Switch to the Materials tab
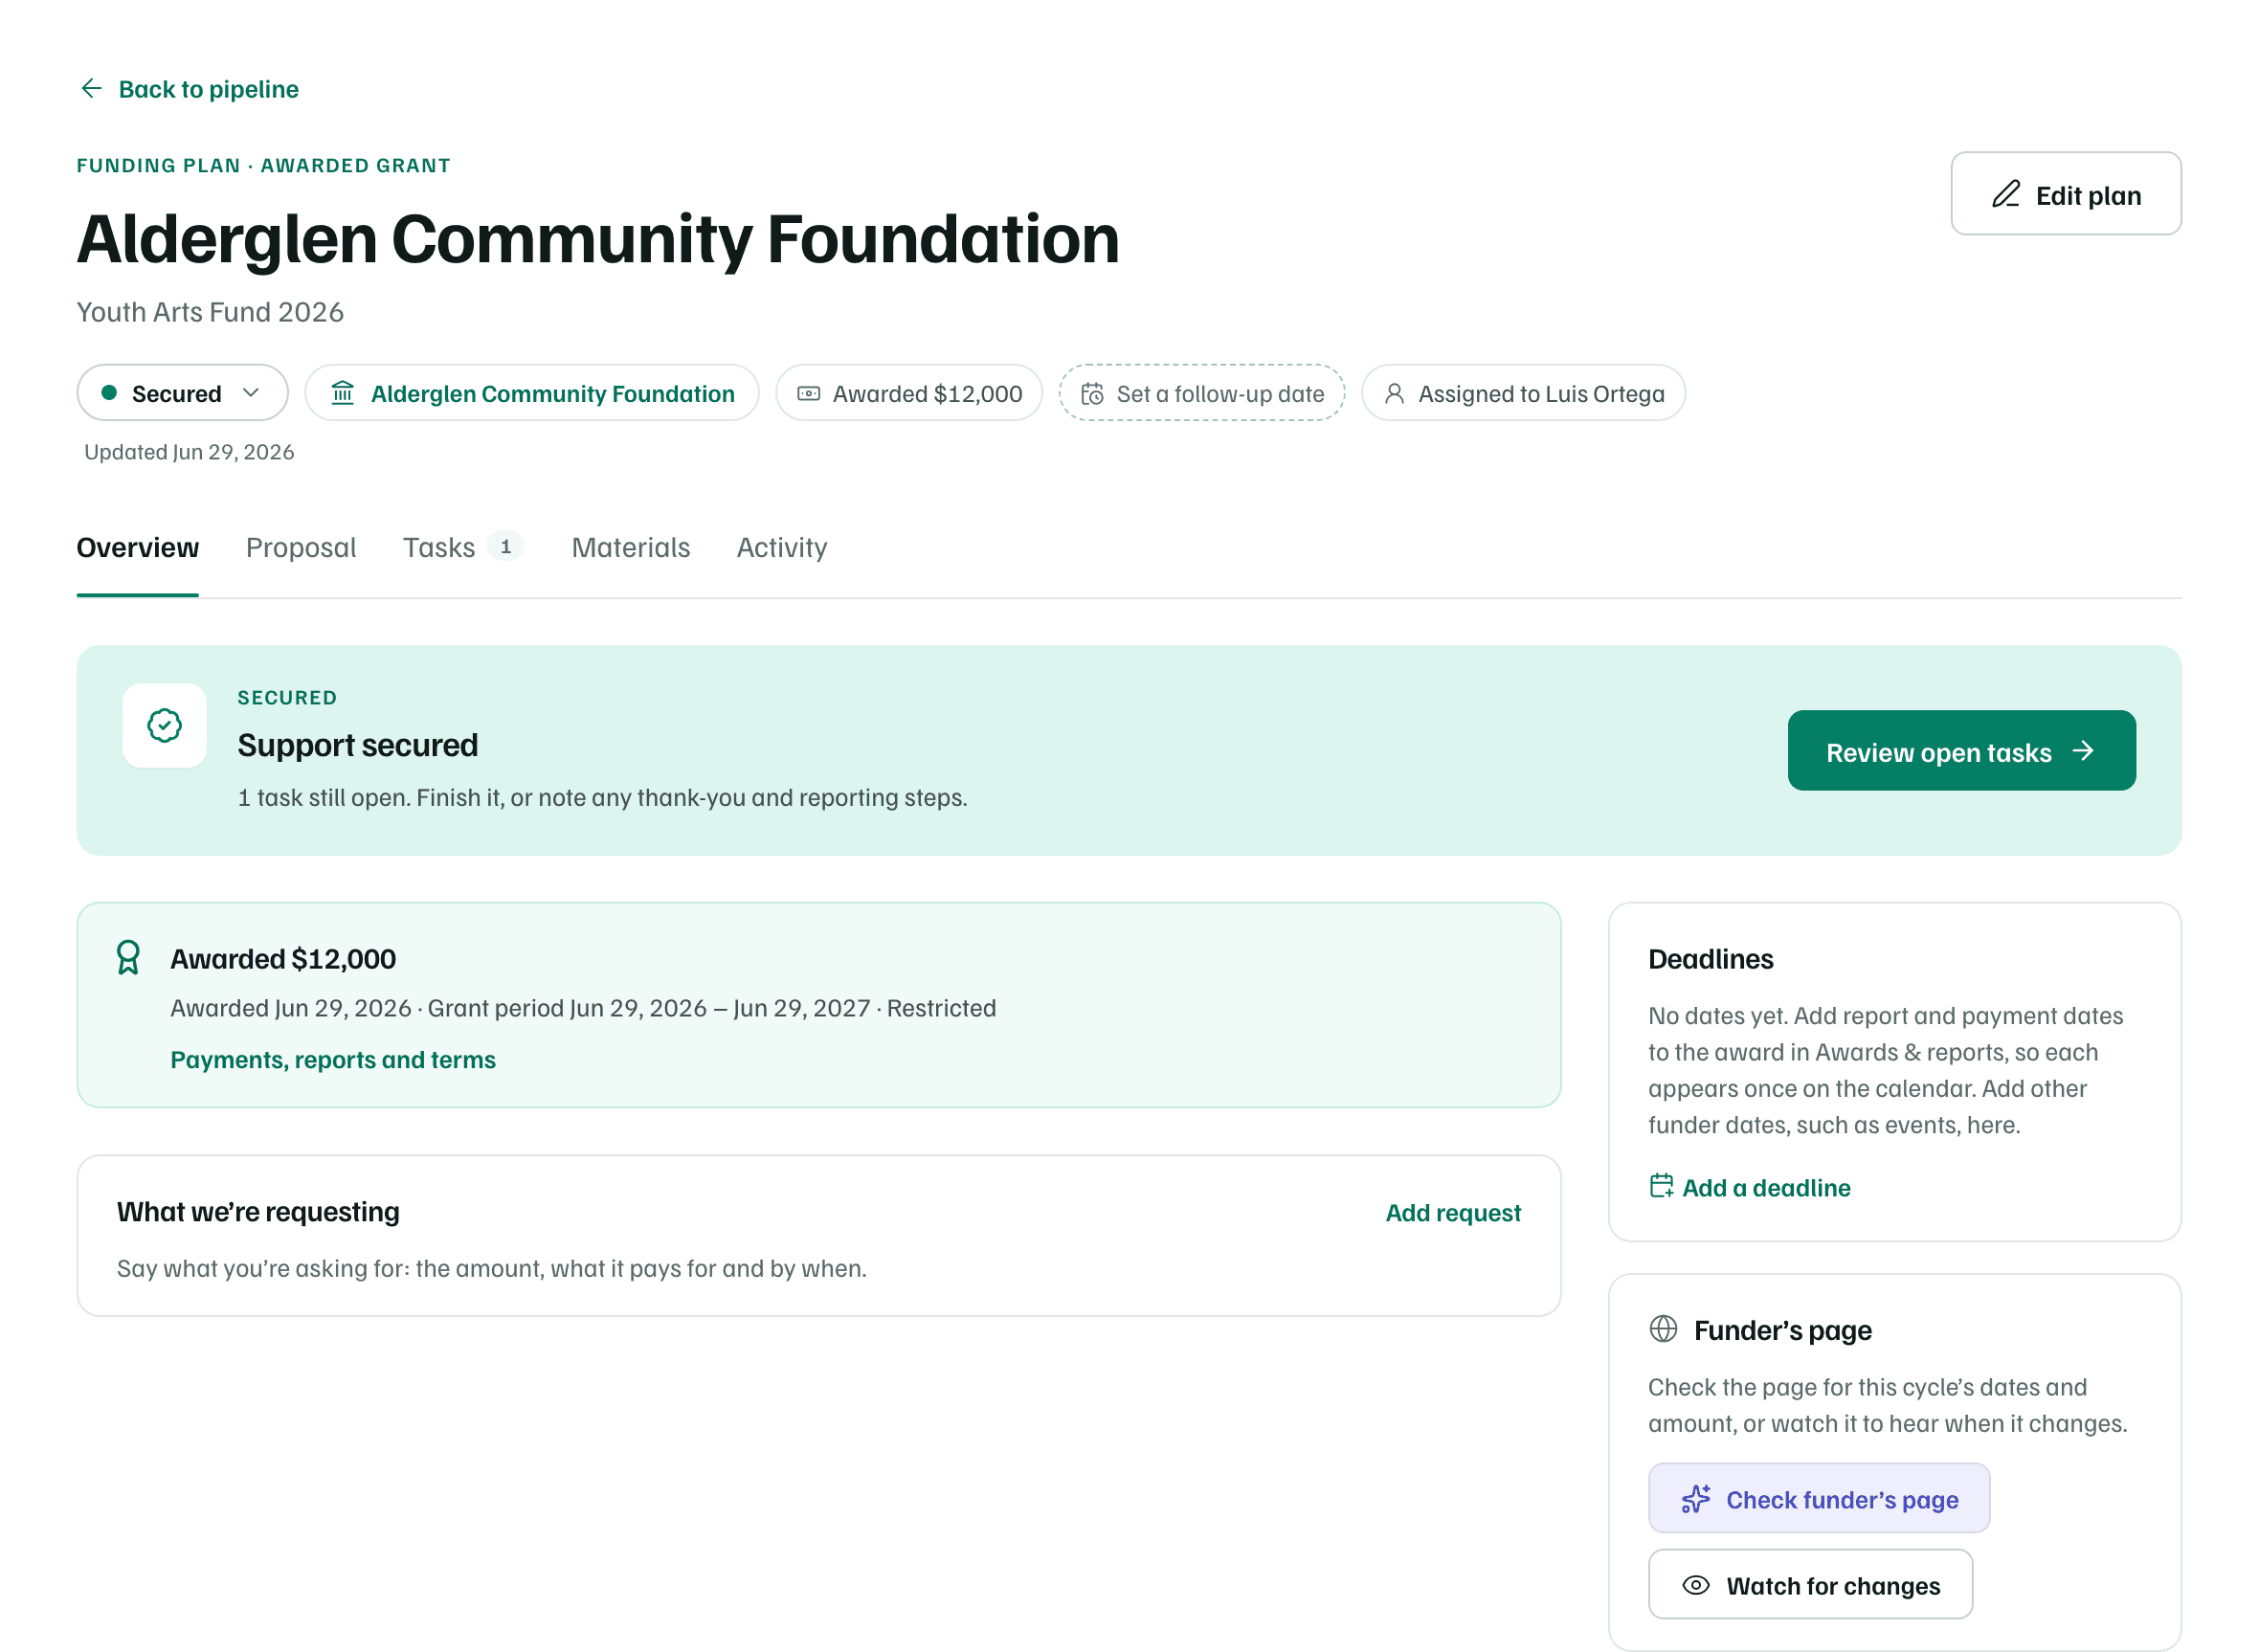This screenshot has width=2259, height=1652. (x=631, y=547)
